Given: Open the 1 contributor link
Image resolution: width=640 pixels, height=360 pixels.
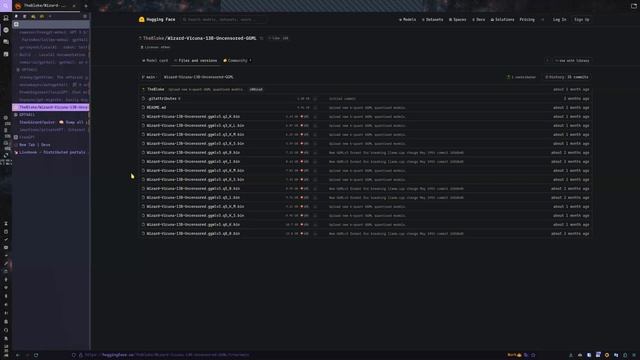Looking at the screenshot, I should pos(521,77).
